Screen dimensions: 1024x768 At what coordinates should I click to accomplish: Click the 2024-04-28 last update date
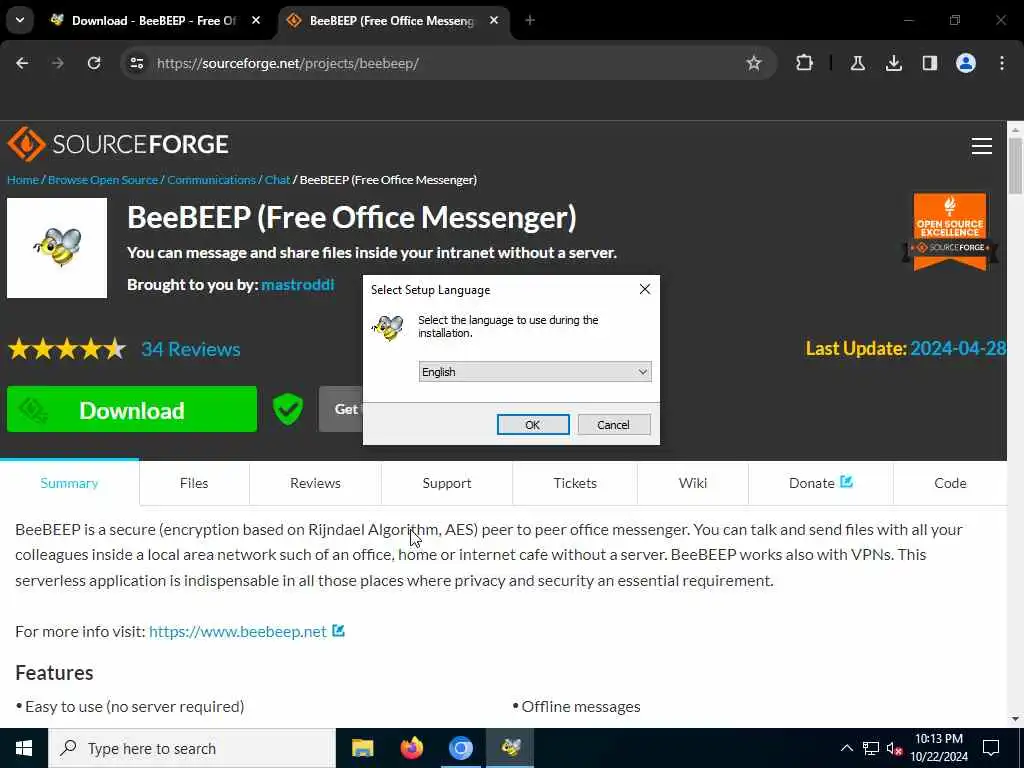tap(958, 348)
